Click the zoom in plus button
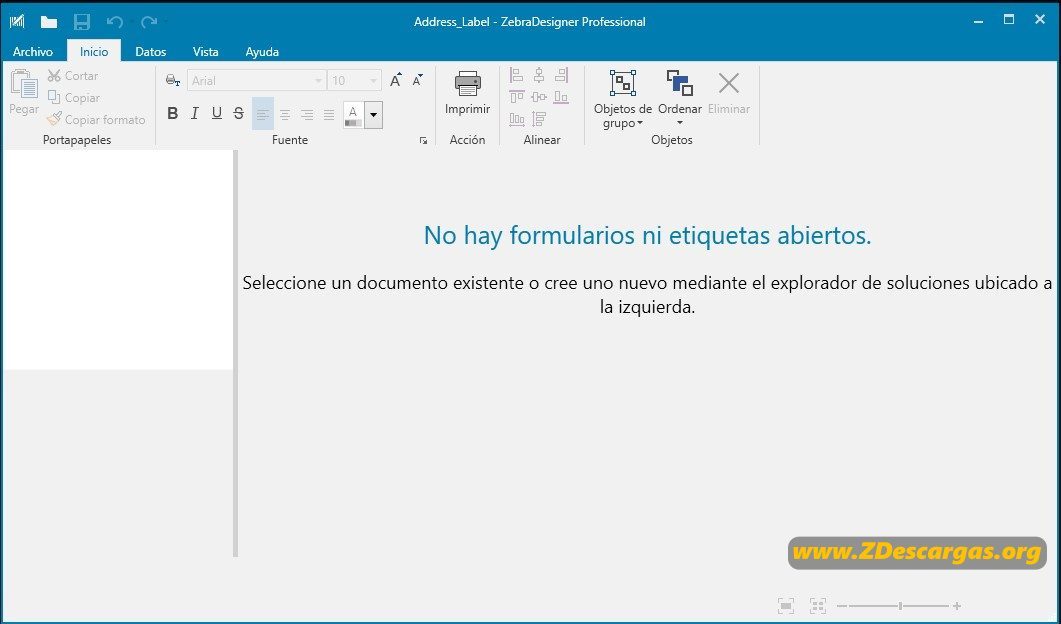Image resolution: width=1061 pixels, height=624 pixels. pos(957,606)
